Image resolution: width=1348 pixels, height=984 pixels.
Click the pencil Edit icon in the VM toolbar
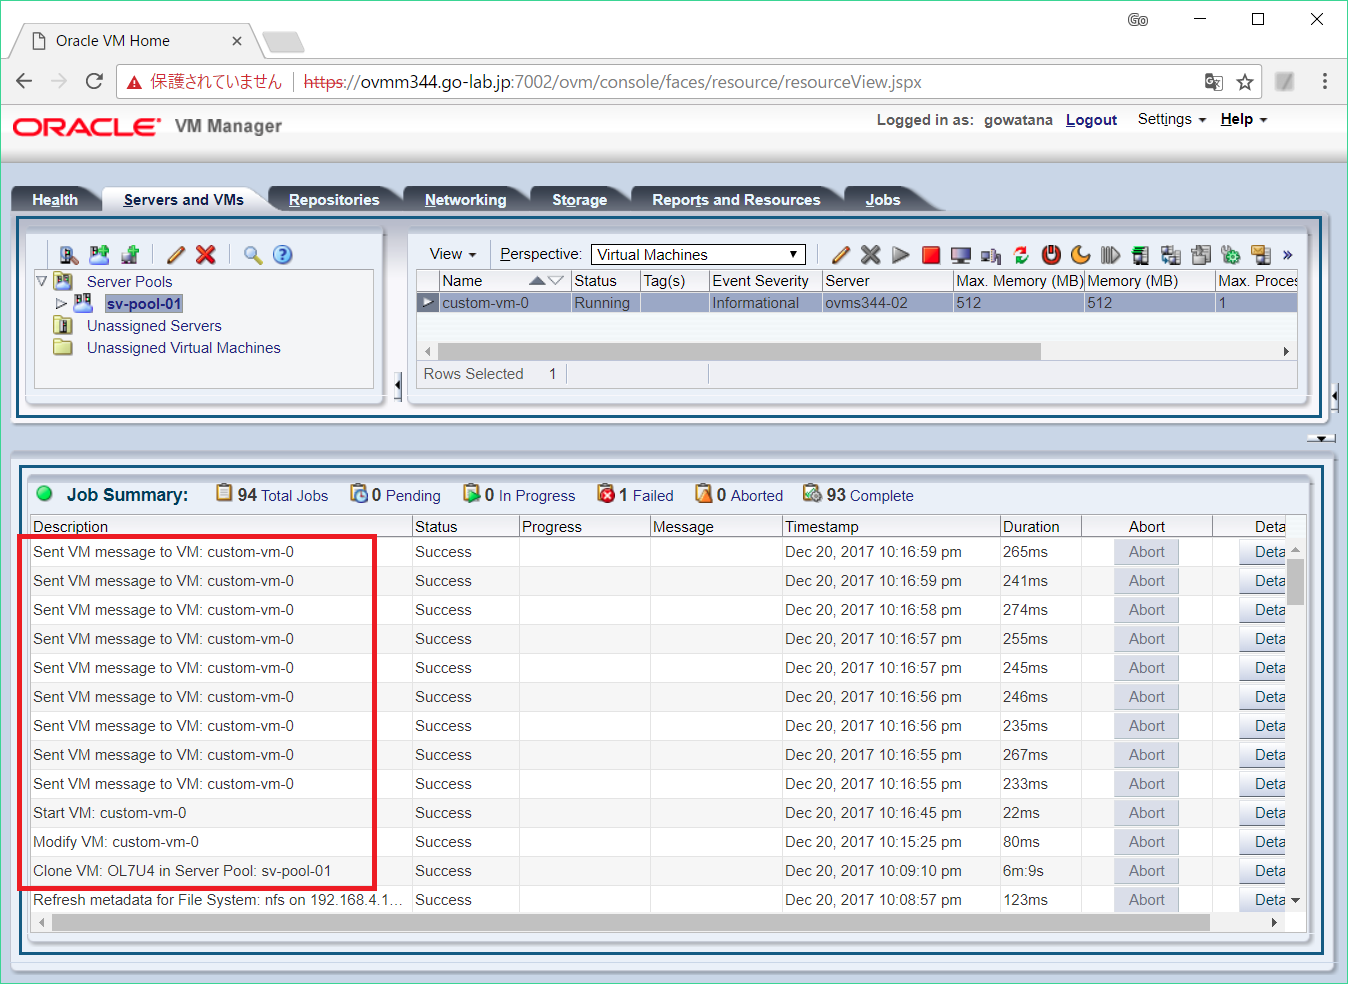[841, 255]
